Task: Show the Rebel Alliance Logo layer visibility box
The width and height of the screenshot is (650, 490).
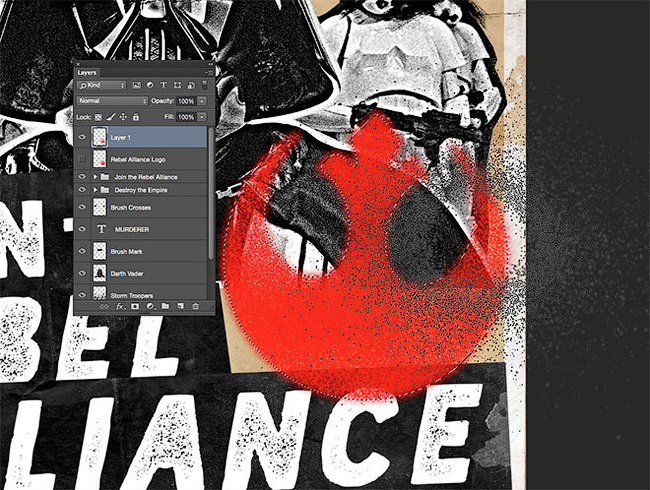Action: point(82,159)
